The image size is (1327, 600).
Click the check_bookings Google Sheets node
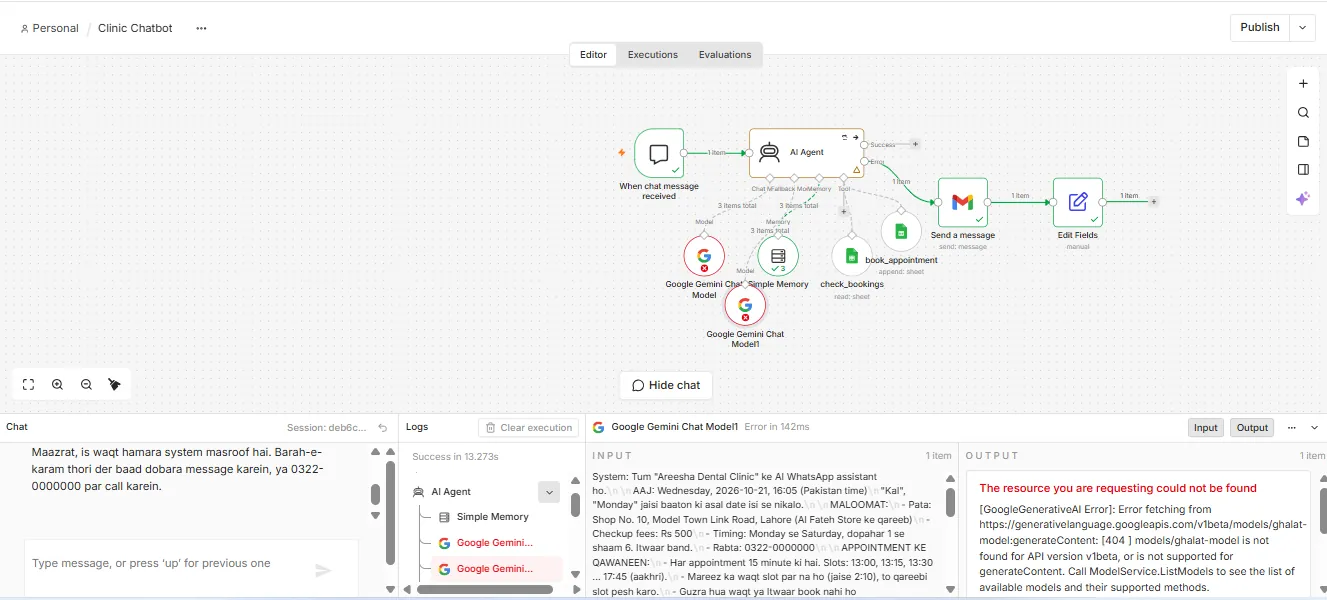851,256
